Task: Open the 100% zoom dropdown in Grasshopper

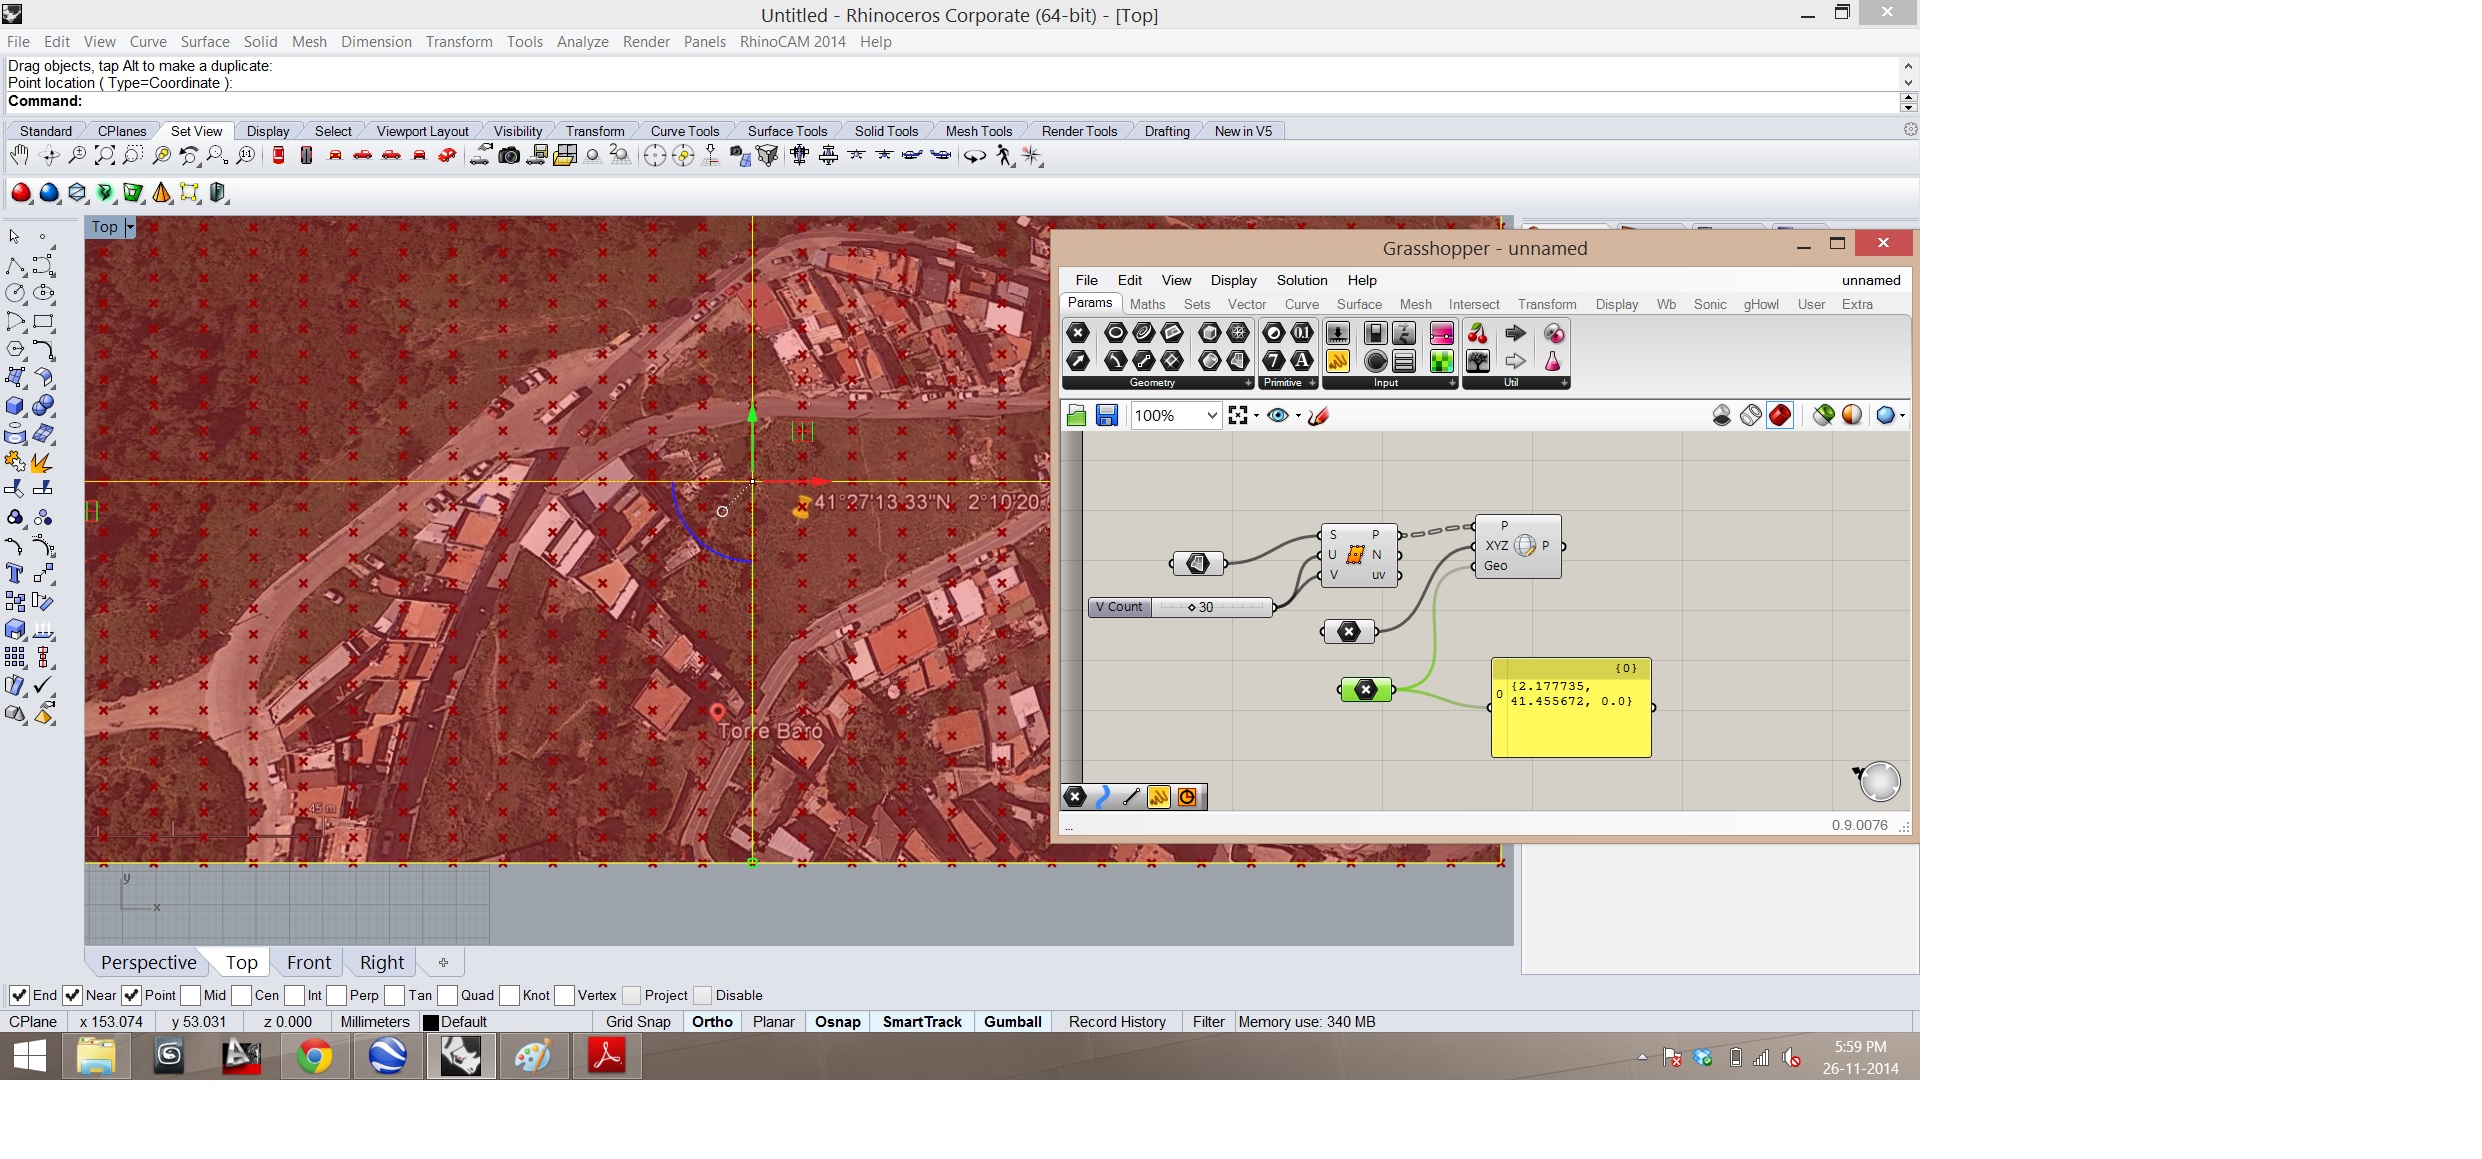Action: click(x=1211, y=416)
